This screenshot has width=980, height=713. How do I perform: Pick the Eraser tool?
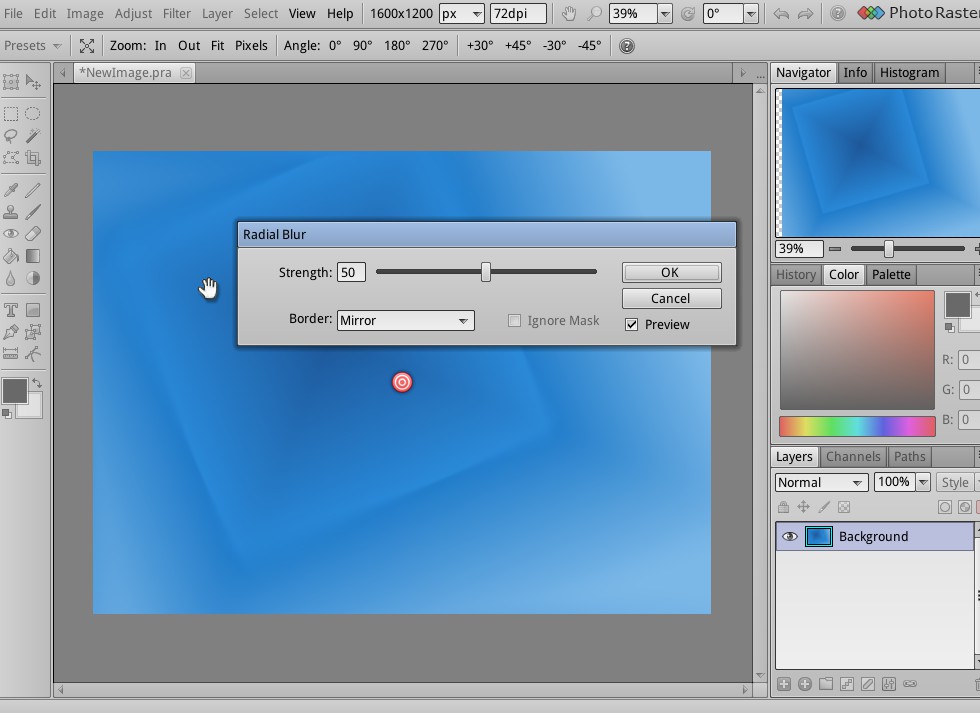coord(33,234)
